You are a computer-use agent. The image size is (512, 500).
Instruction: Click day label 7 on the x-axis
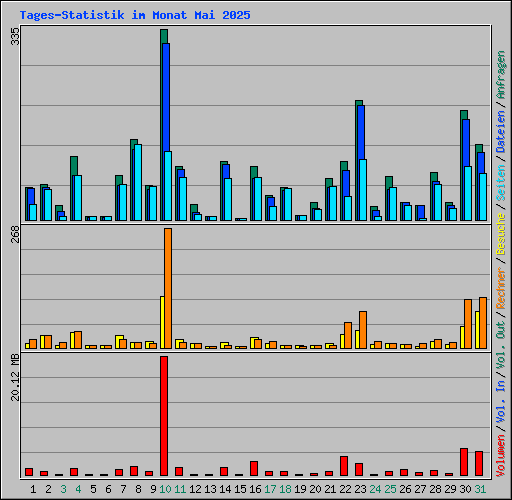pos(123,489)
